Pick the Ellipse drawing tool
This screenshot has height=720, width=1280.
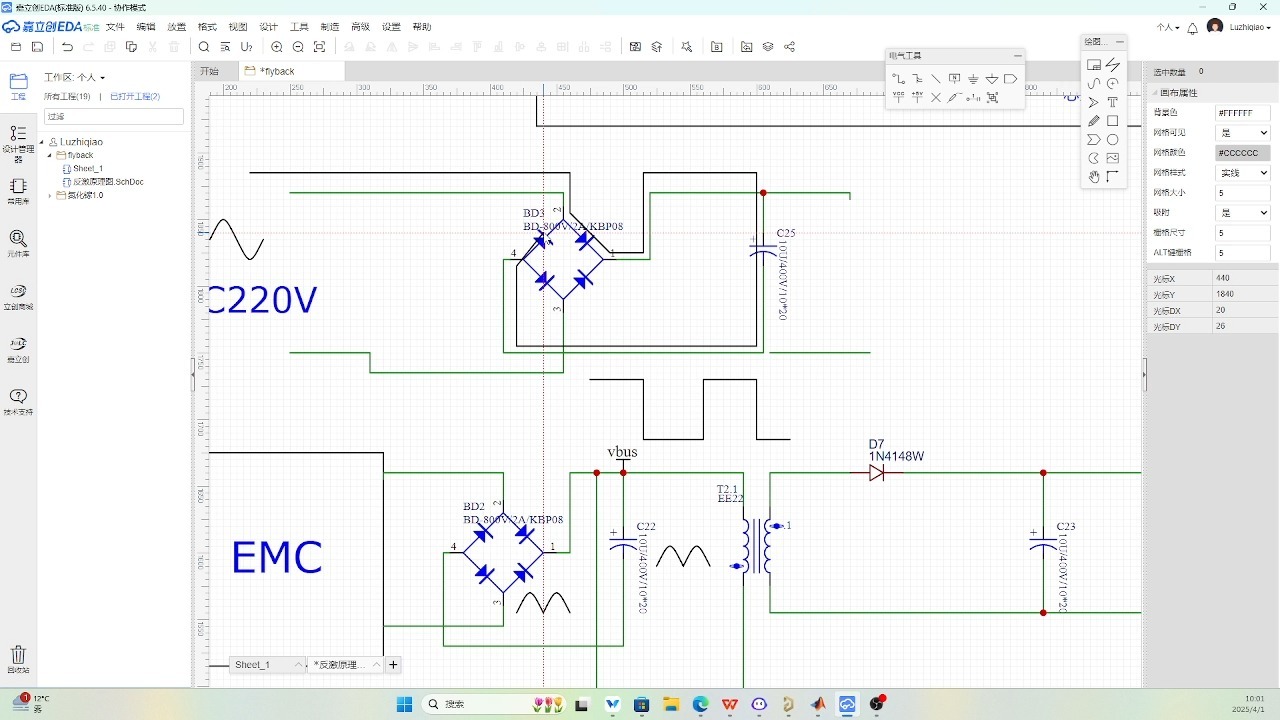pyautogui.click(x=1112, y=140)
